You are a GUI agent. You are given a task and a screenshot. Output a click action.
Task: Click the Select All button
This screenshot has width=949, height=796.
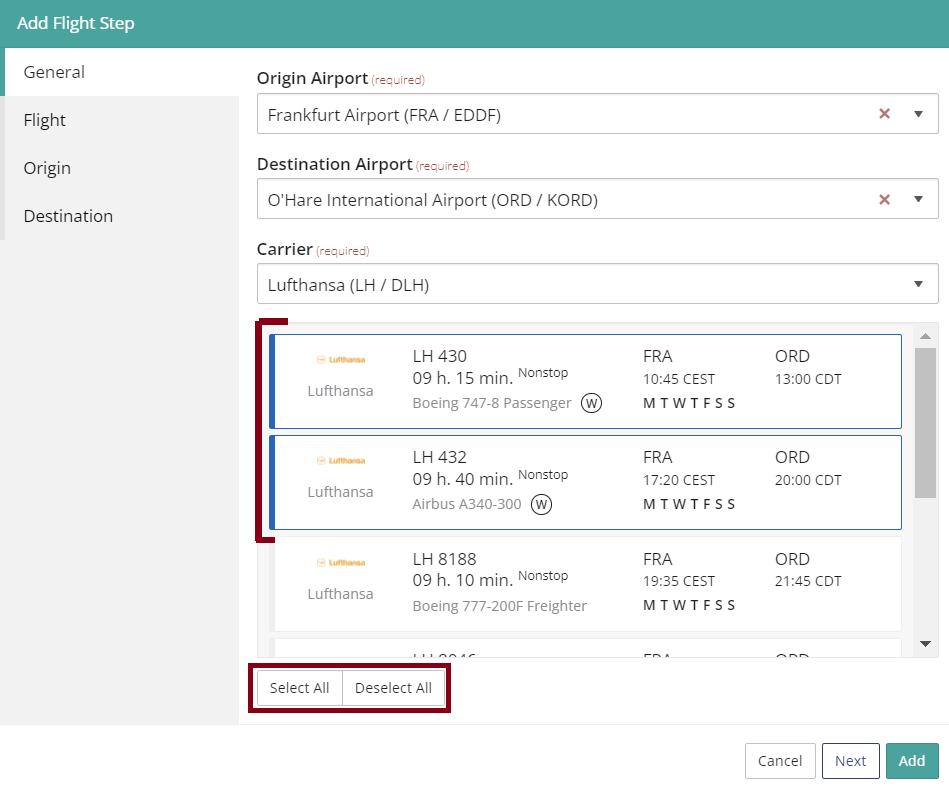pos(299,687)
